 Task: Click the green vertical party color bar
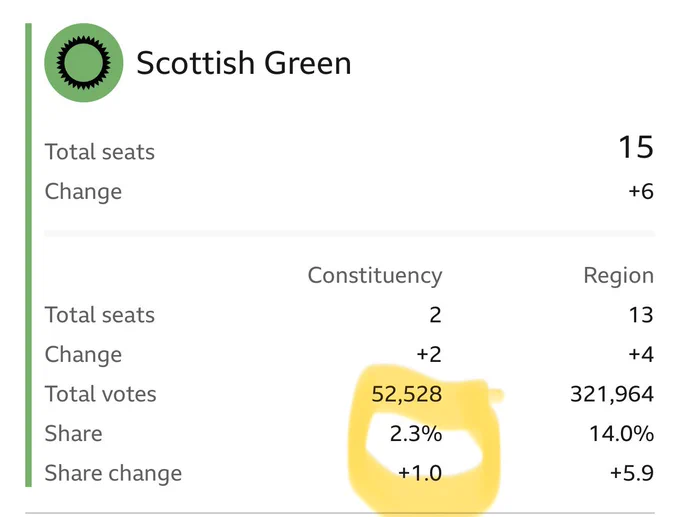click(29, 255)
